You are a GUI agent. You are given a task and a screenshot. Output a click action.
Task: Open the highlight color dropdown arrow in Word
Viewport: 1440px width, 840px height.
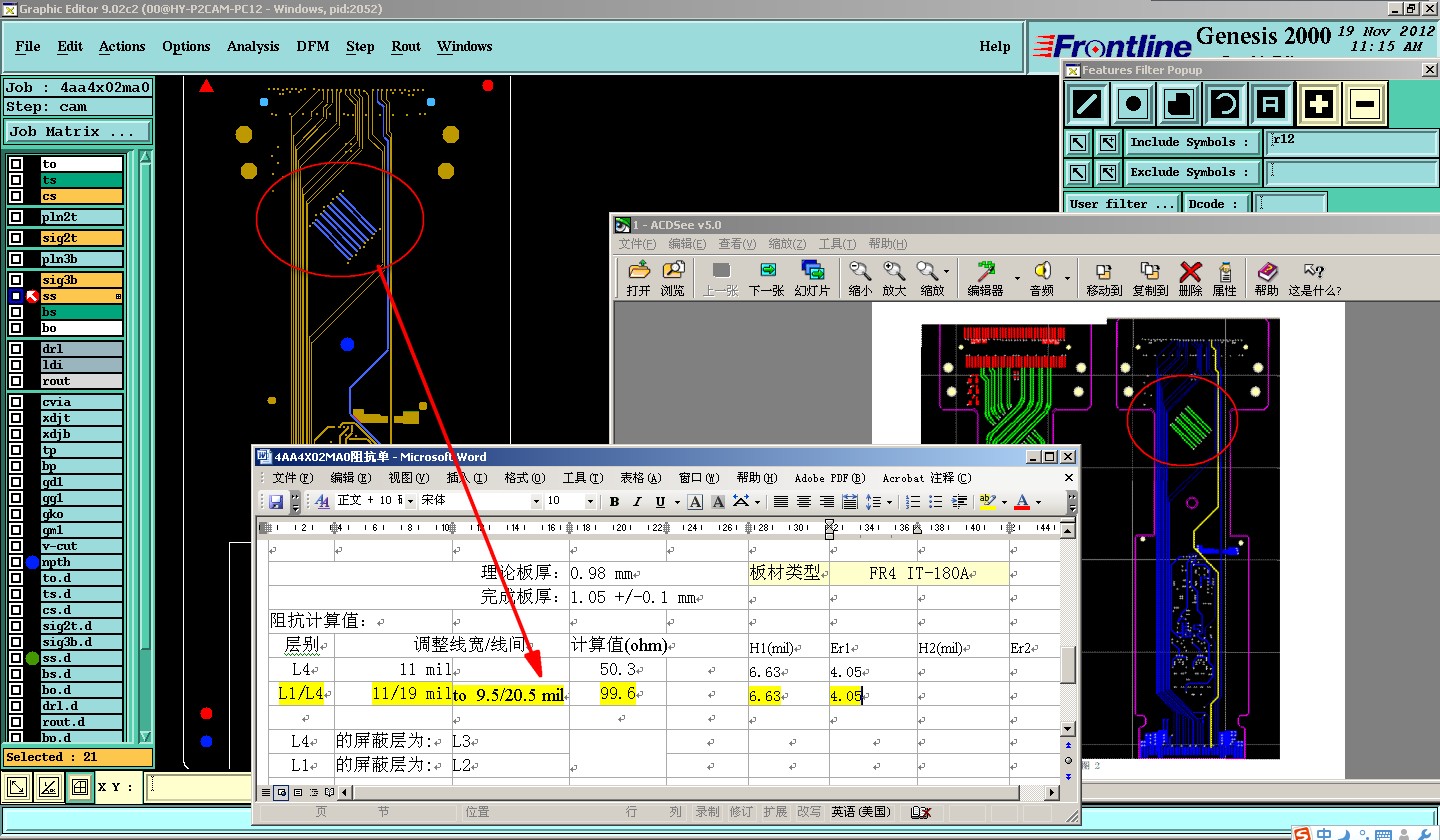coord(1003,502)
